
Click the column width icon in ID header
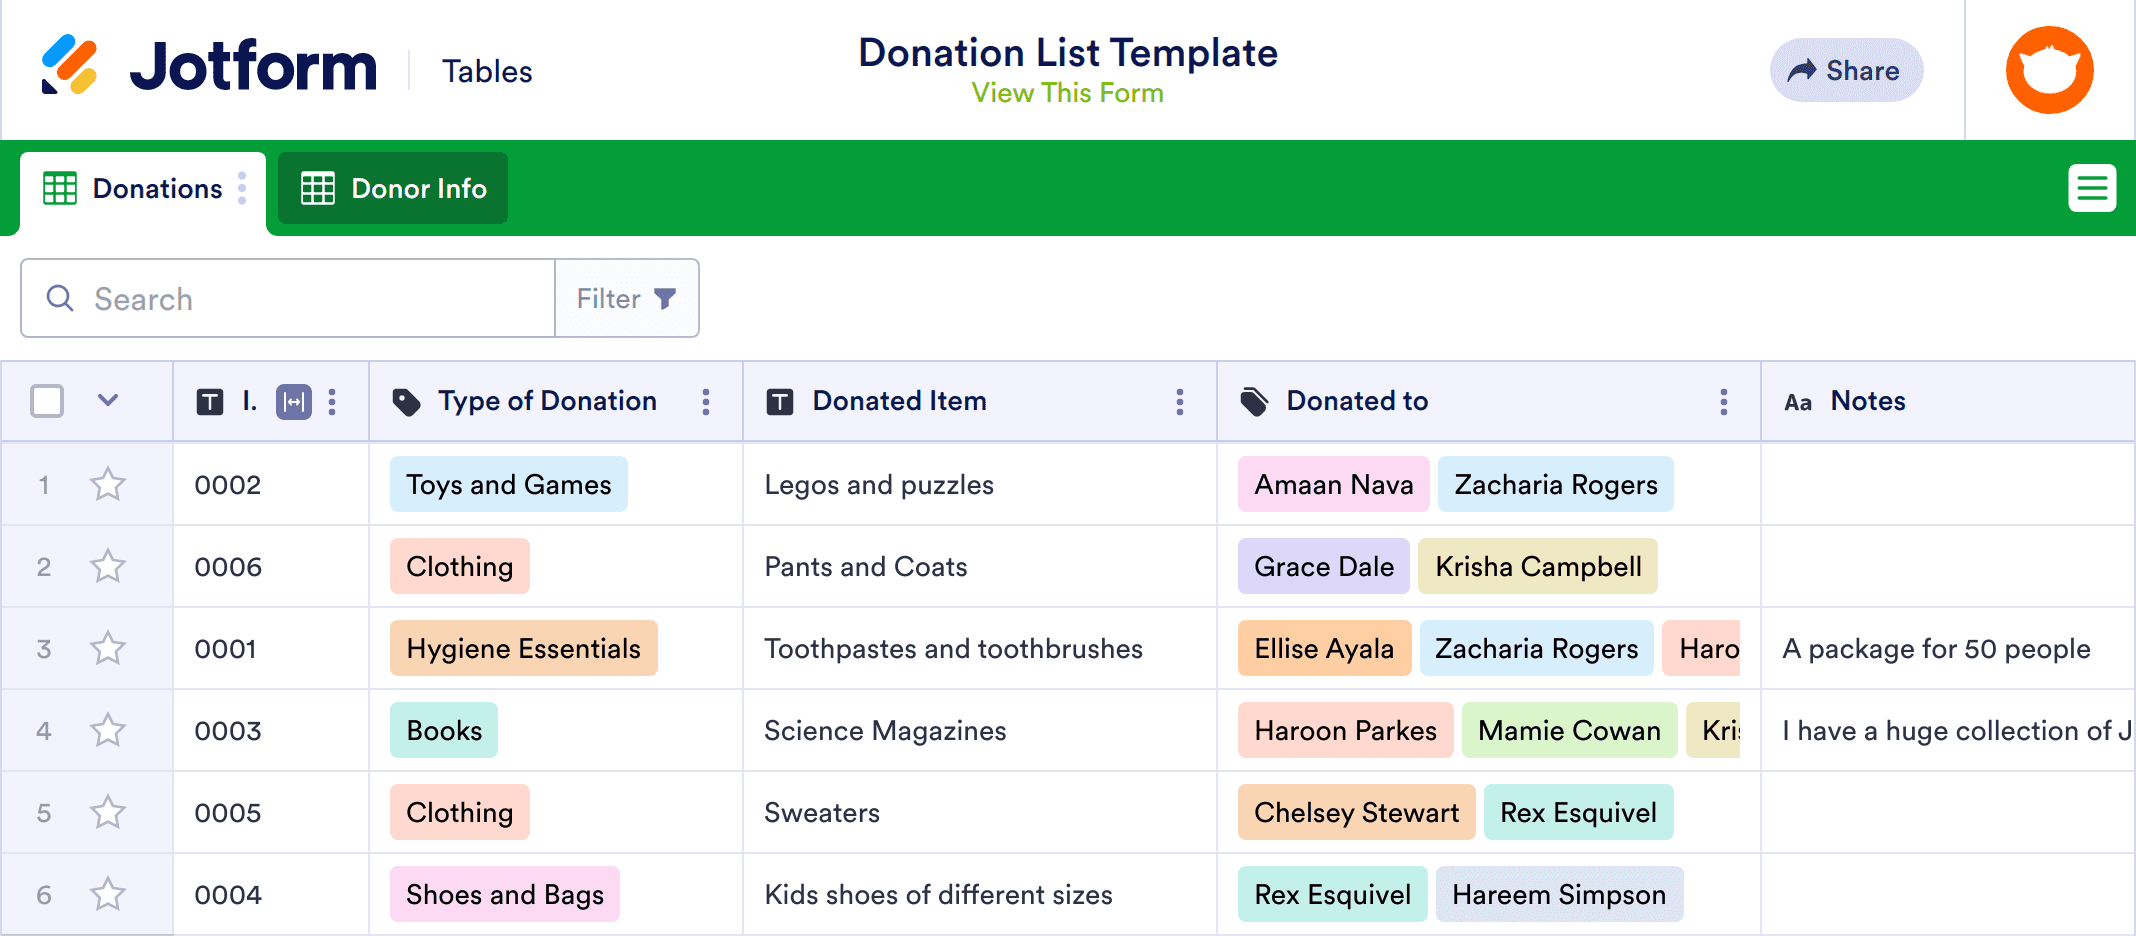coord(293,402)
